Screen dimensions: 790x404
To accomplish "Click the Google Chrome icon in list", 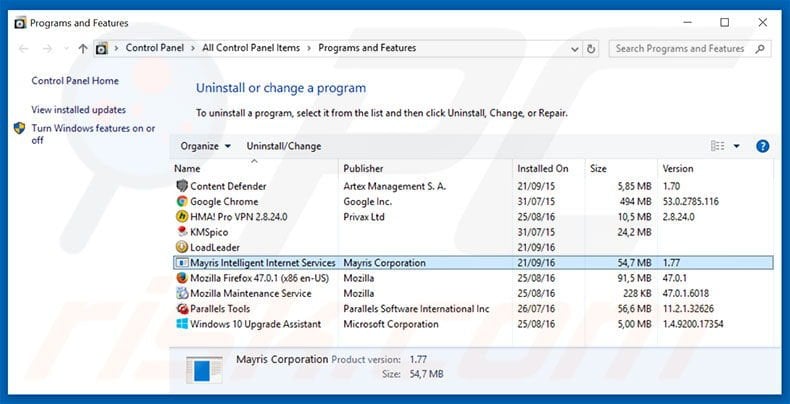I will click(182, 201).
